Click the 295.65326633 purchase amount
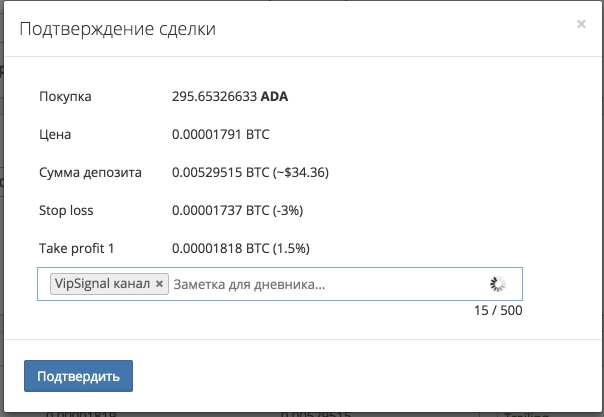This screenshot has height=417, width=604. pos(214,97)
